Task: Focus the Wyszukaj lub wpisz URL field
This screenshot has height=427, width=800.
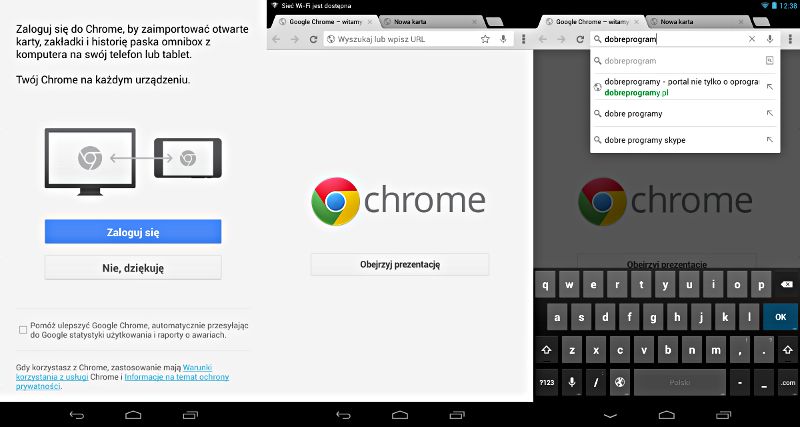Action: (401, 39)
